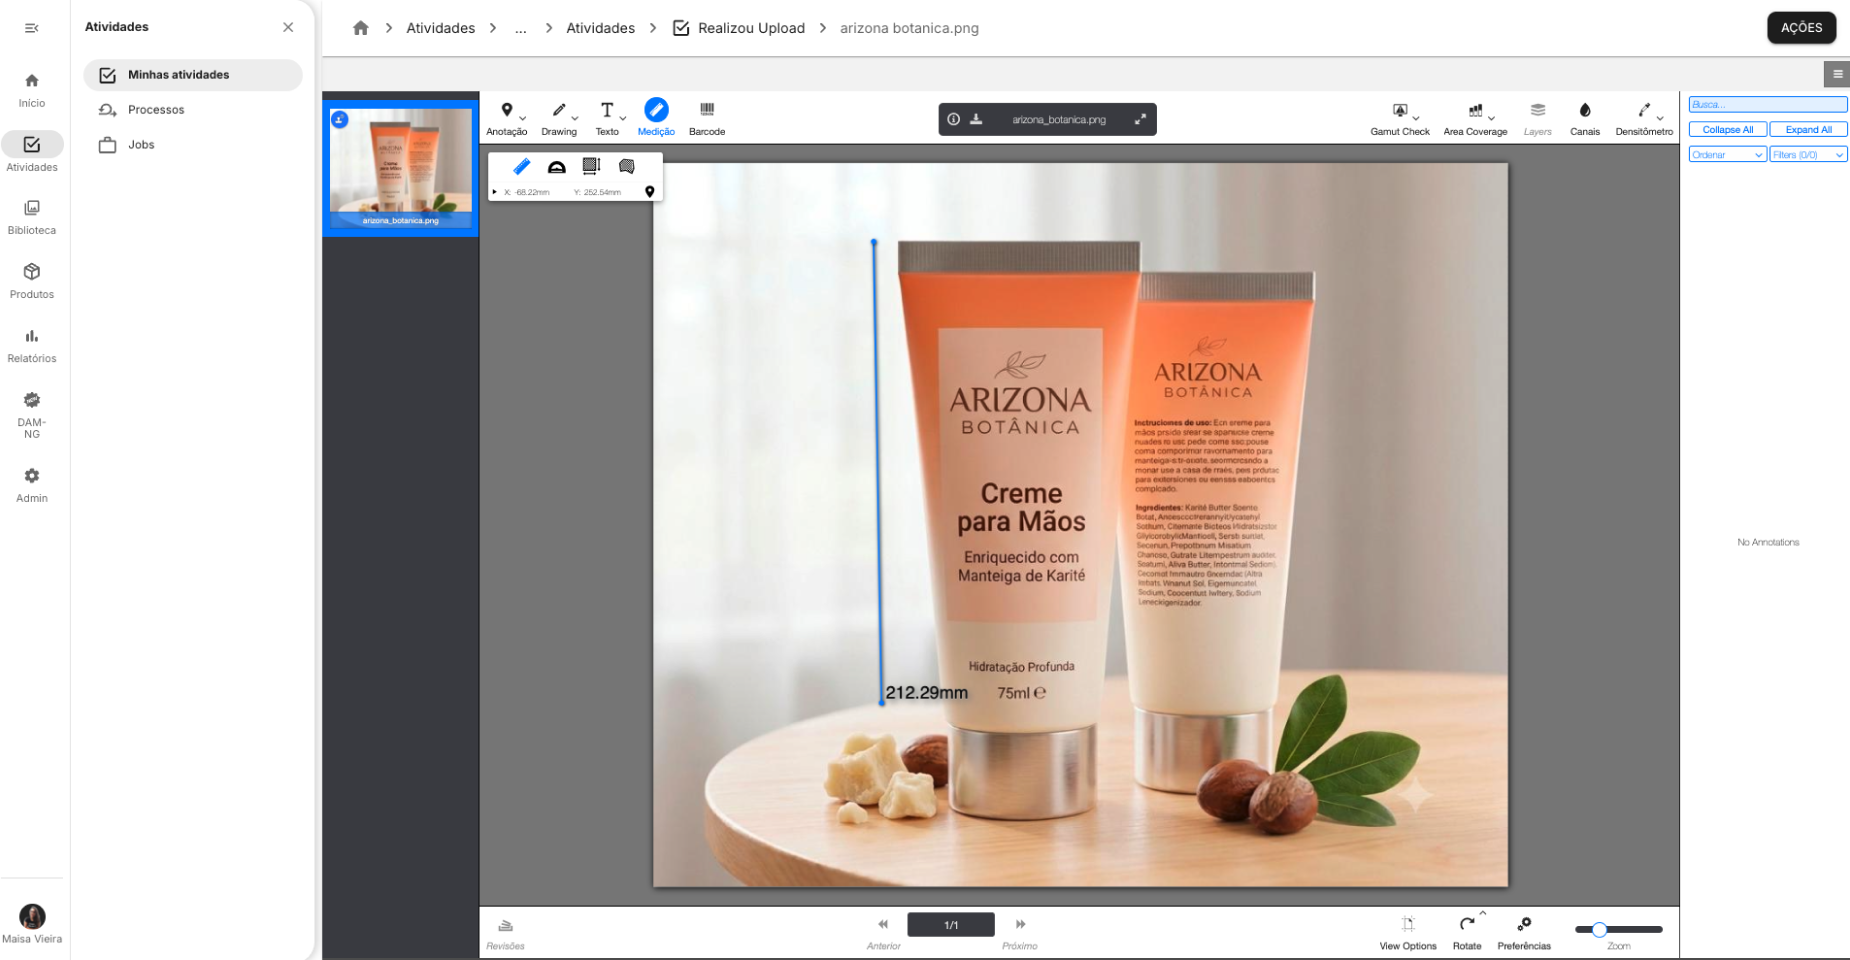
Task: Click the page number field 1/1
Action: 951,925
